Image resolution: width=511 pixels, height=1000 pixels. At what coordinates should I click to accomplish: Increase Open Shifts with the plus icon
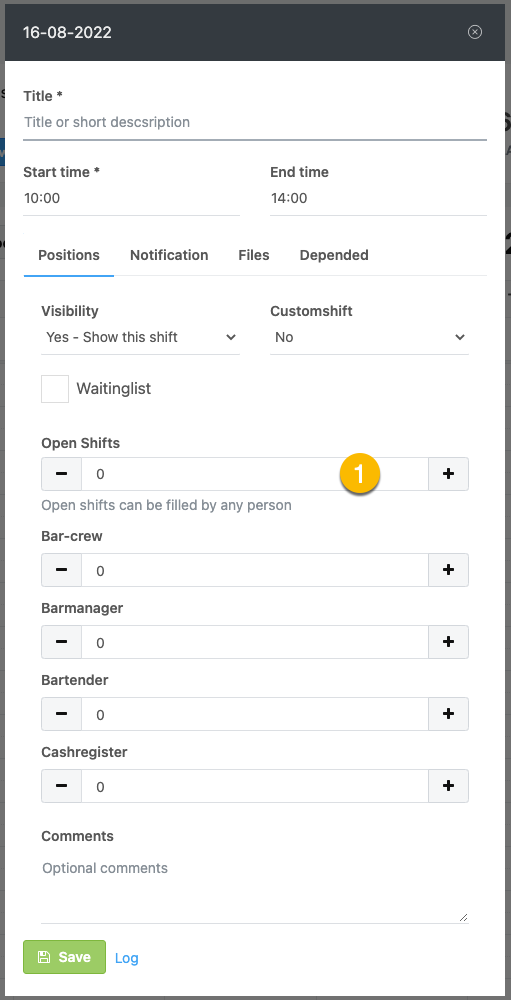[x=448, y=474]
